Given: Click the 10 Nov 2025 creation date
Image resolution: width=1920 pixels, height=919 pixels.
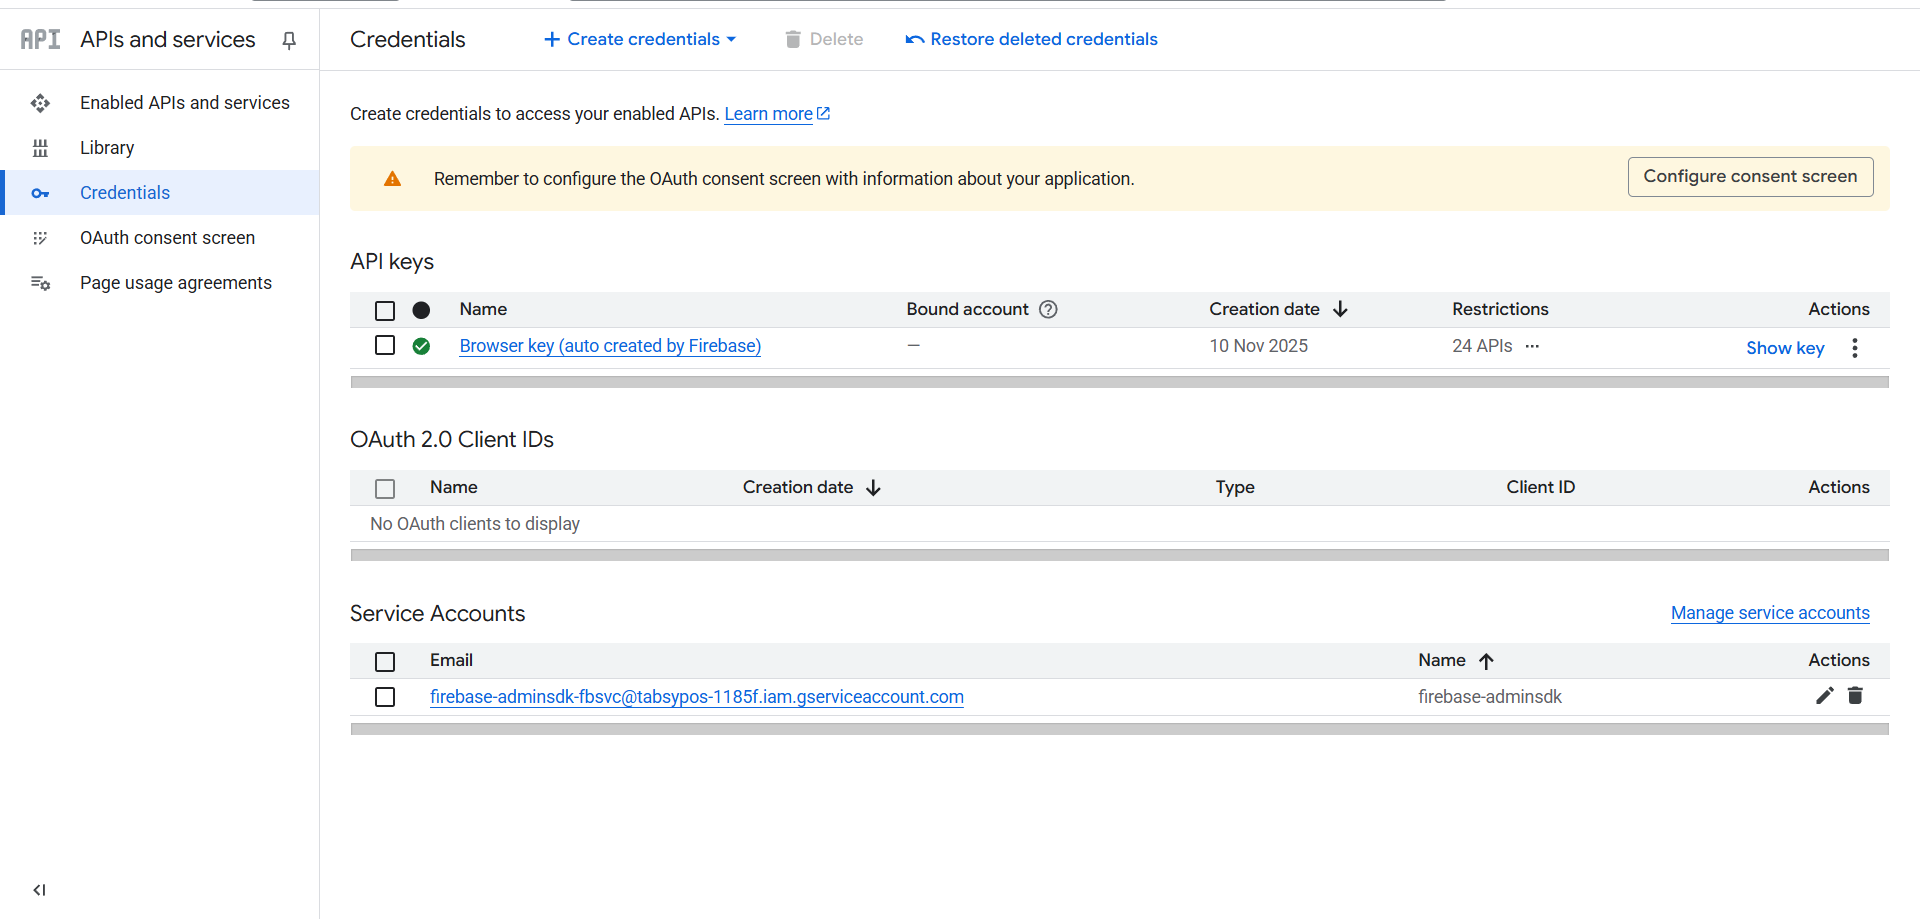Looking at the screenshot, I should 1258,346.
